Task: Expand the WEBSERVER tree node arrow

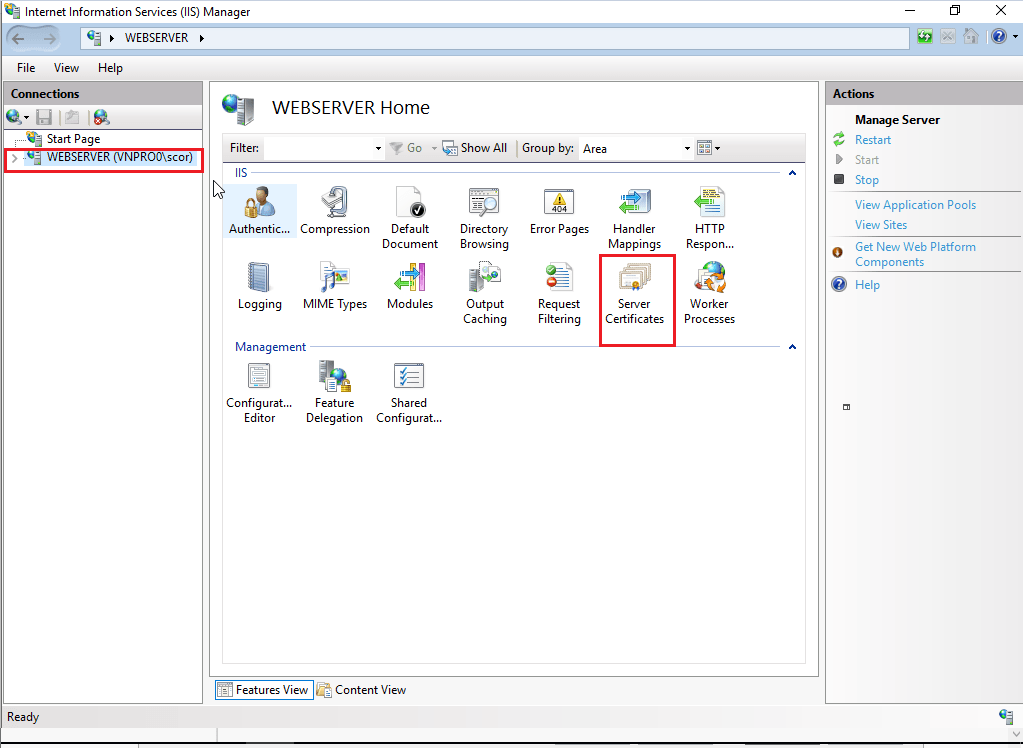Action: (x=14, y=157)
